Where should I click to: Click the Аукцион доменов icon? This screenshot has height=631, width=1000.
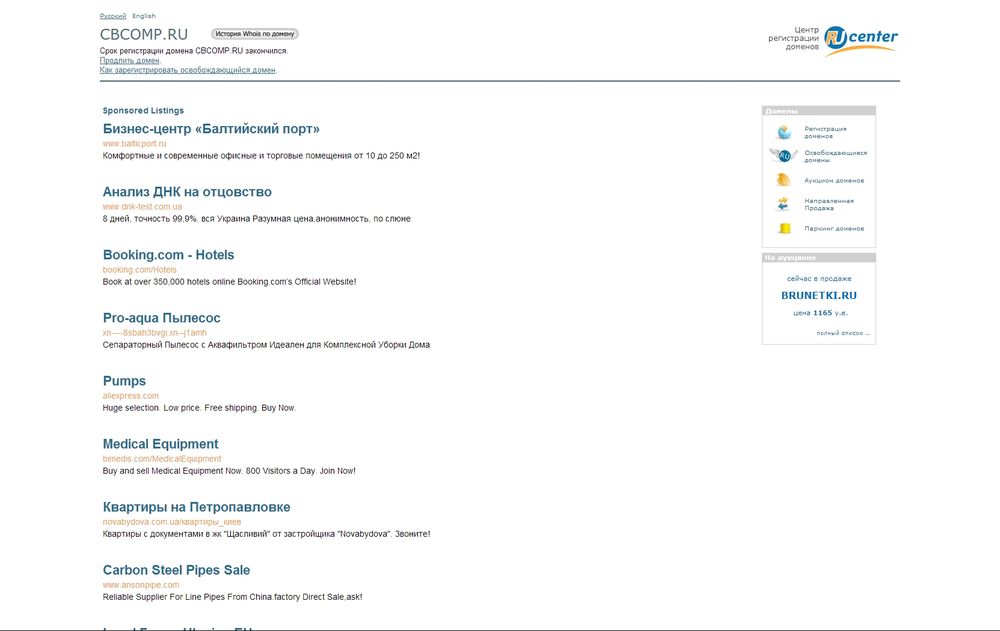(784, 180)
